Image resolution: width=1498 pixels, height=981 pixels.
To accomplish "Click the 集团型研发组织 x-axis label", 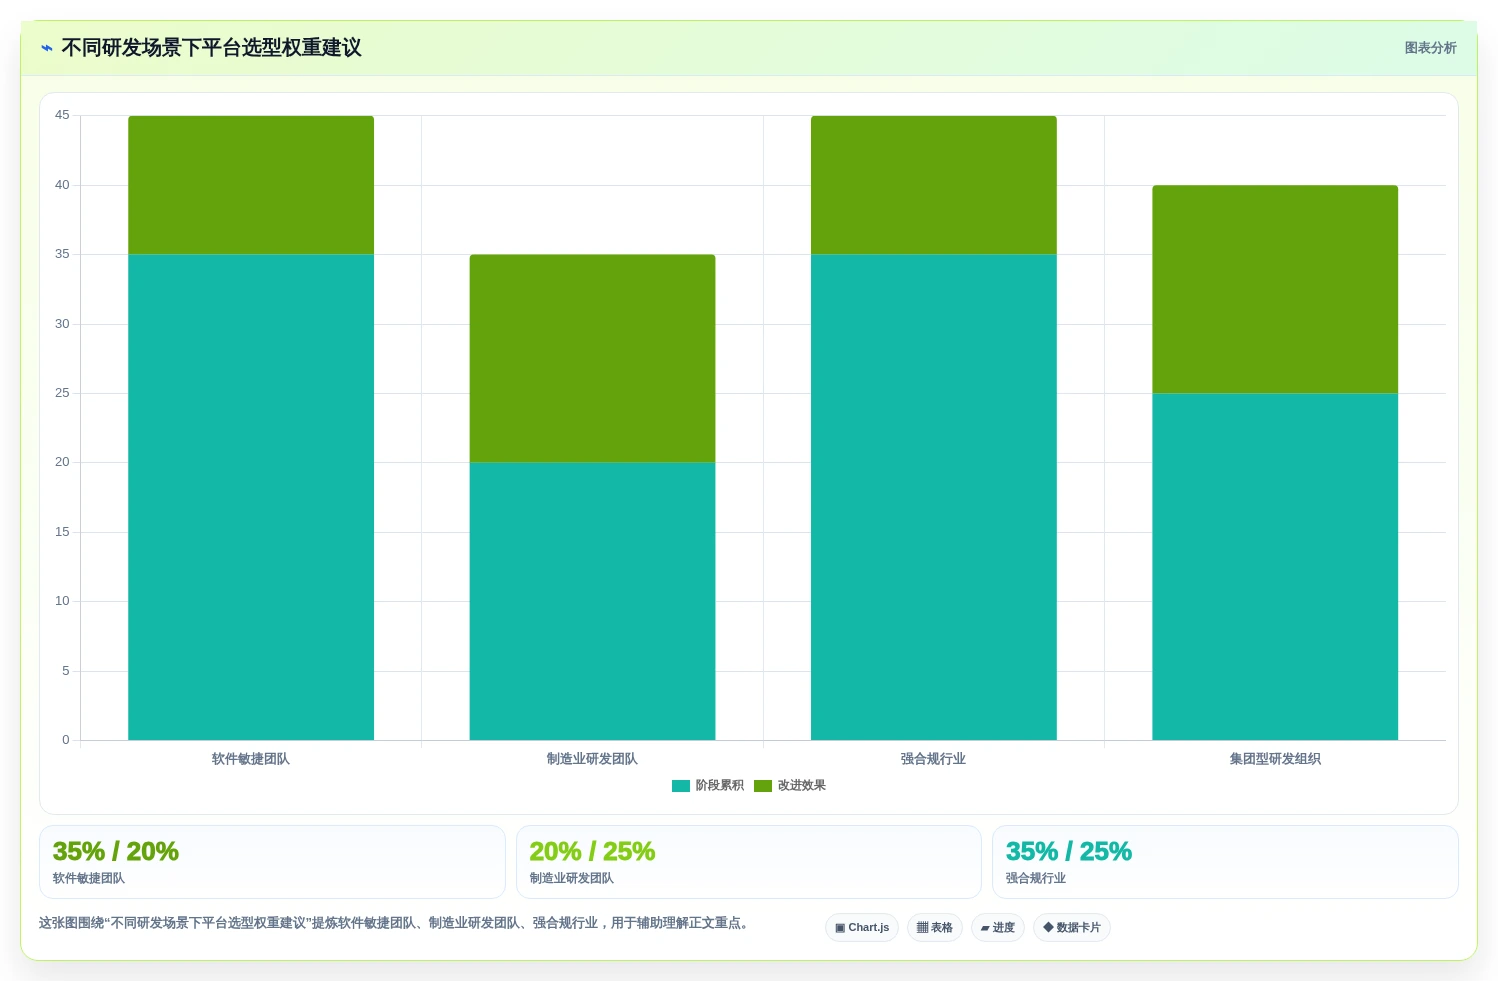I will click(1275, 759).
